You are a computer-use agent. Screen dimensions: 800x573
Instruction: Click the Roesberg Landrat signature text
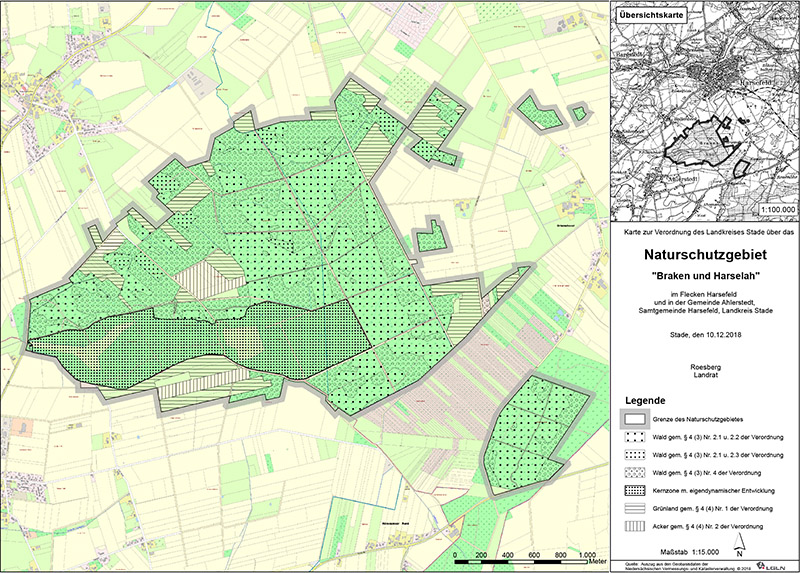(x=706, y=372)
